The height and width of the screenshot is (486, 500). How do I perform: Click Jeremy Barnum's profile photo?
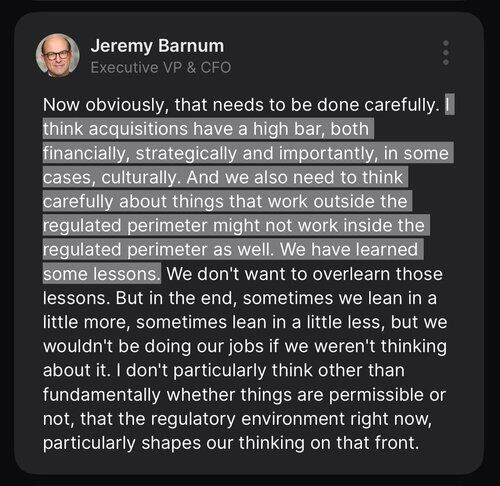click(58, 55)
